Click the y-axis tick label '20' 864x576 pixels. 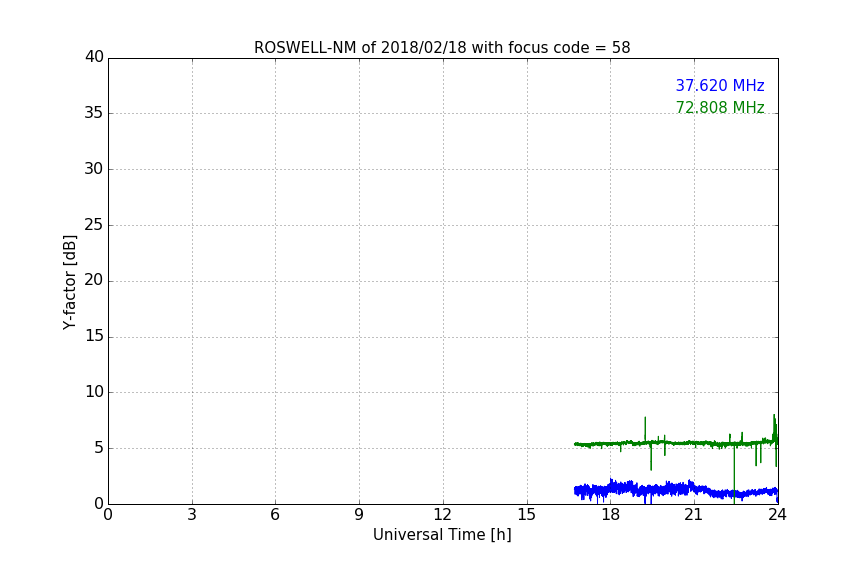point(94,280)
